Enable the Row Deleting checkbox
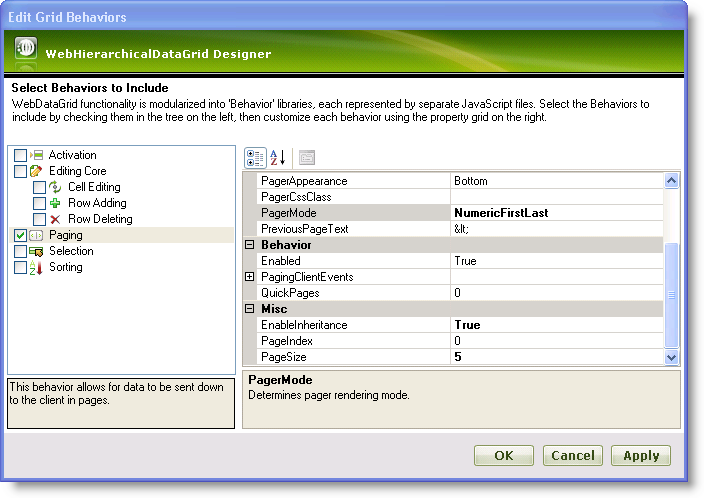Image resolution: width=704 pixels, height=498 pixels. click(40, 220)
